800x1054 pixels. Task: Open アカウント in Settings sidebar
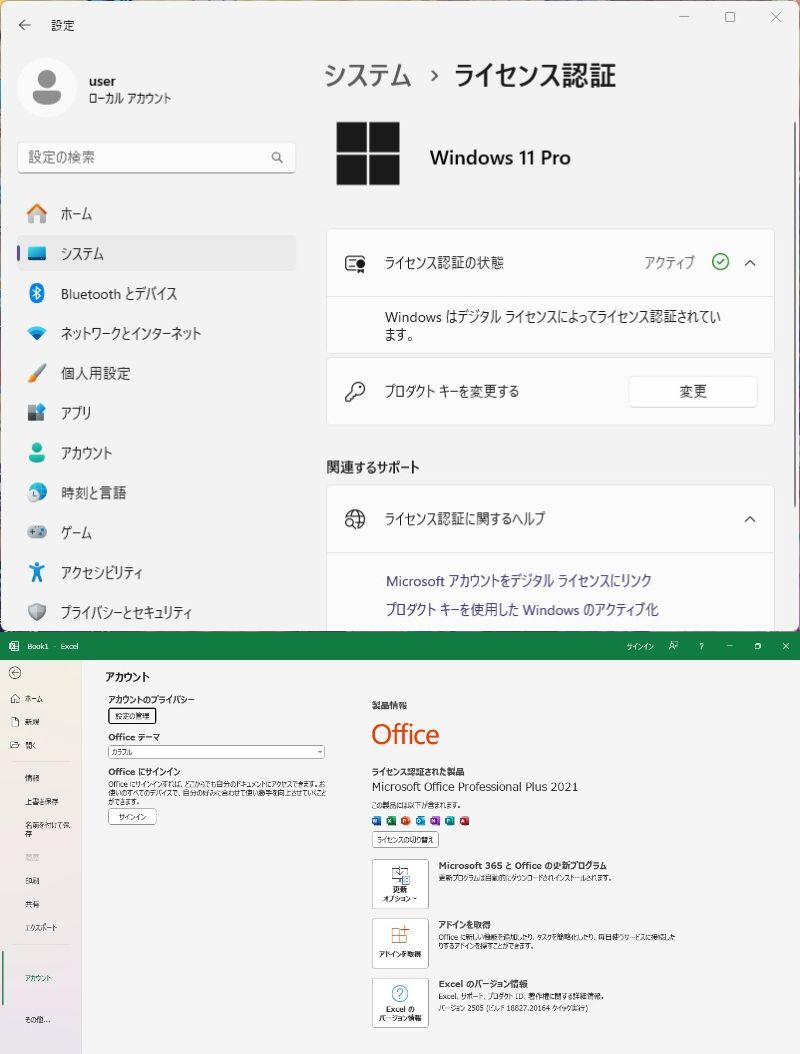point(156,453)
